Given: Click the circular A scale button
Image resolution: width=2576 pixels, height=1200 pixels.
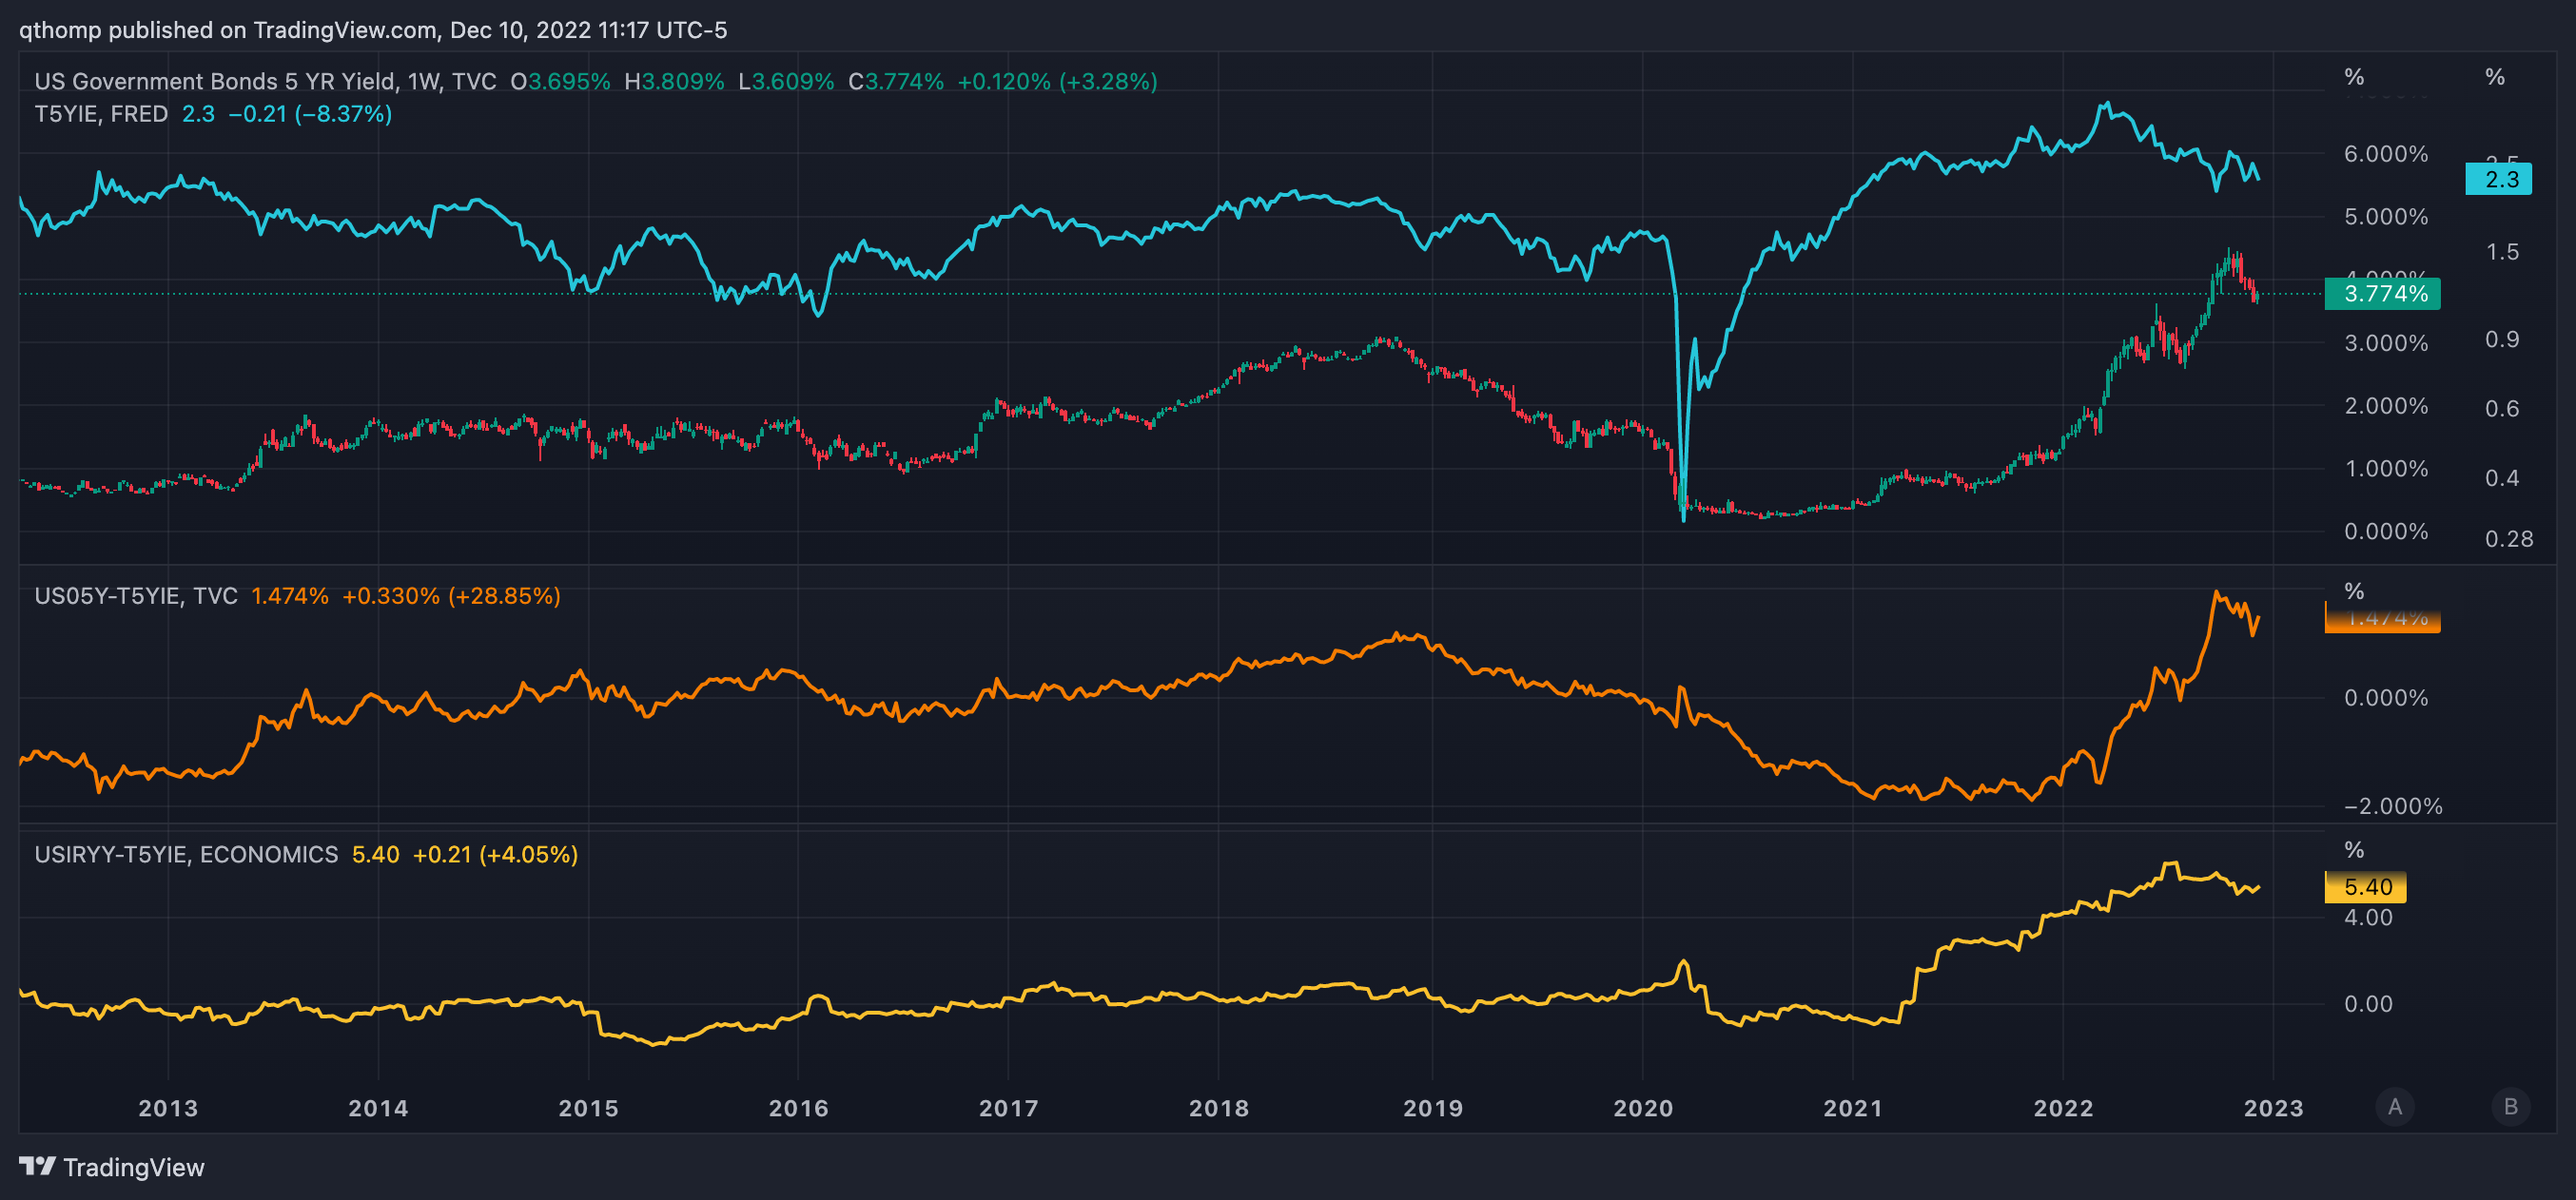Looking at the screenshot, I should [2394, 1106].
